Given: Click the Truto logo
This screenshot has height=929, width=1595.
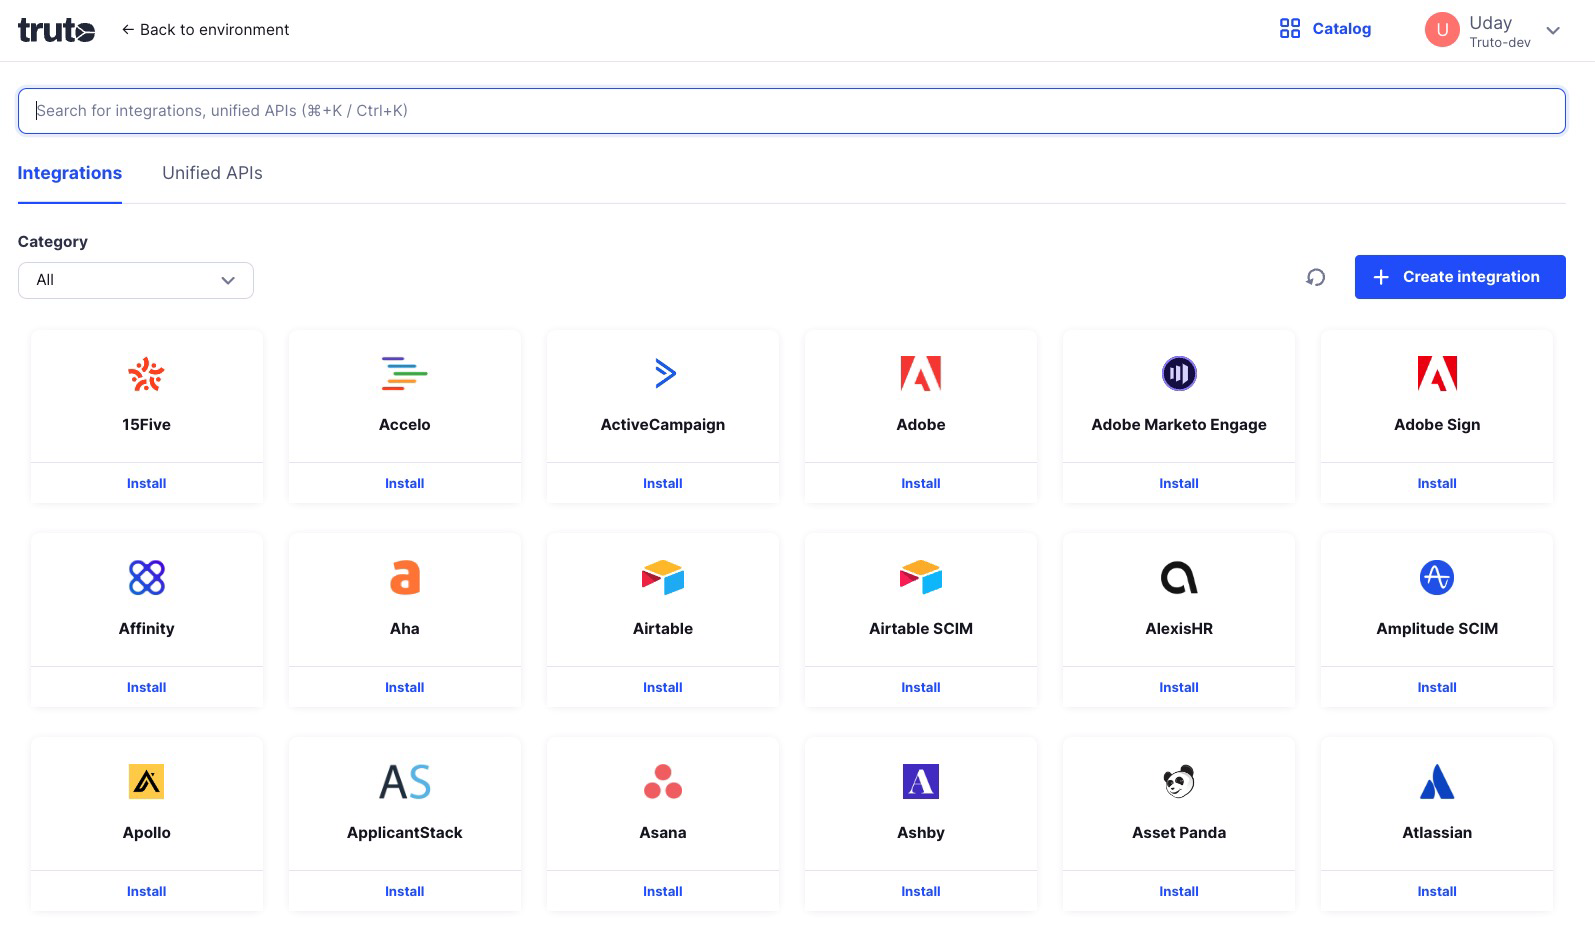Looking at the screenshot, I should point(56,30).
